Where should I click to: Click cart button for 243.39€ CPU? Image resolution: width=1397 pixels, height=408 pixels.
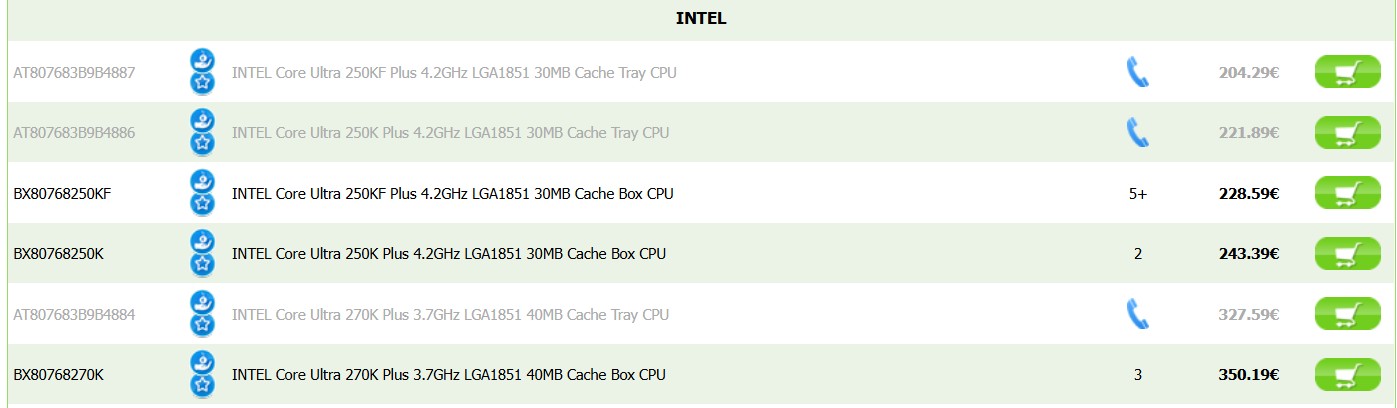coord(1346,254)
